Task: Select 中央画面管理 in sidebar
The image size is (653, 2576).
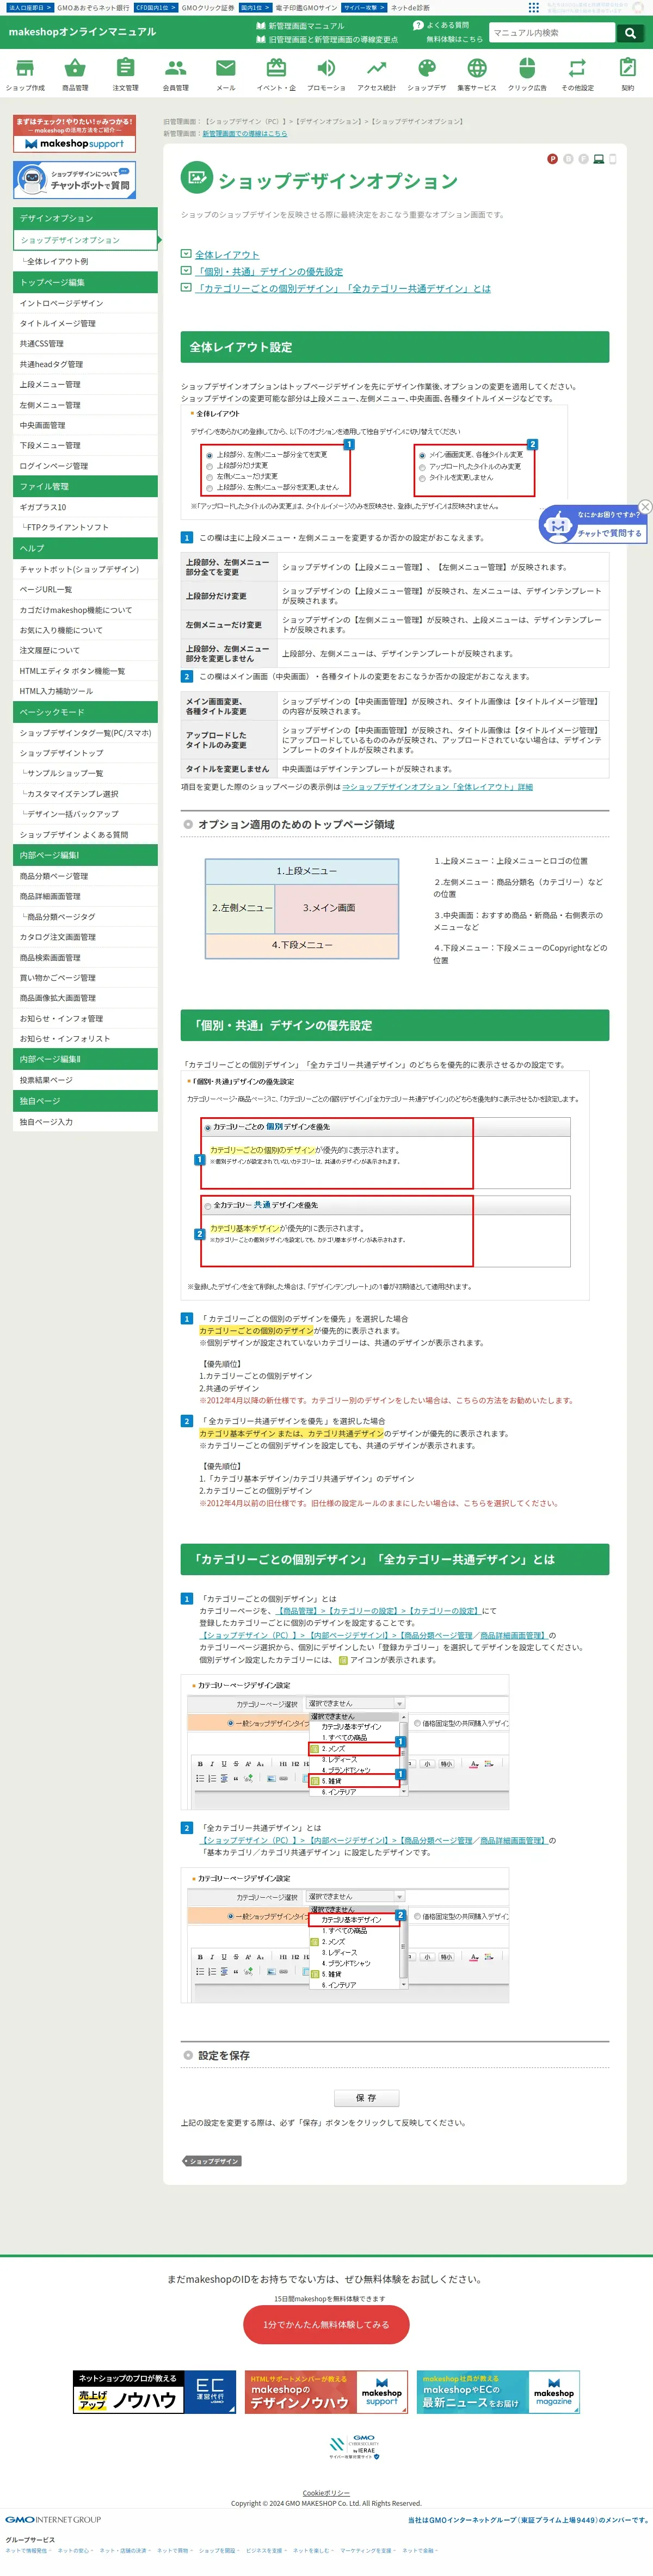Action: 85,425
